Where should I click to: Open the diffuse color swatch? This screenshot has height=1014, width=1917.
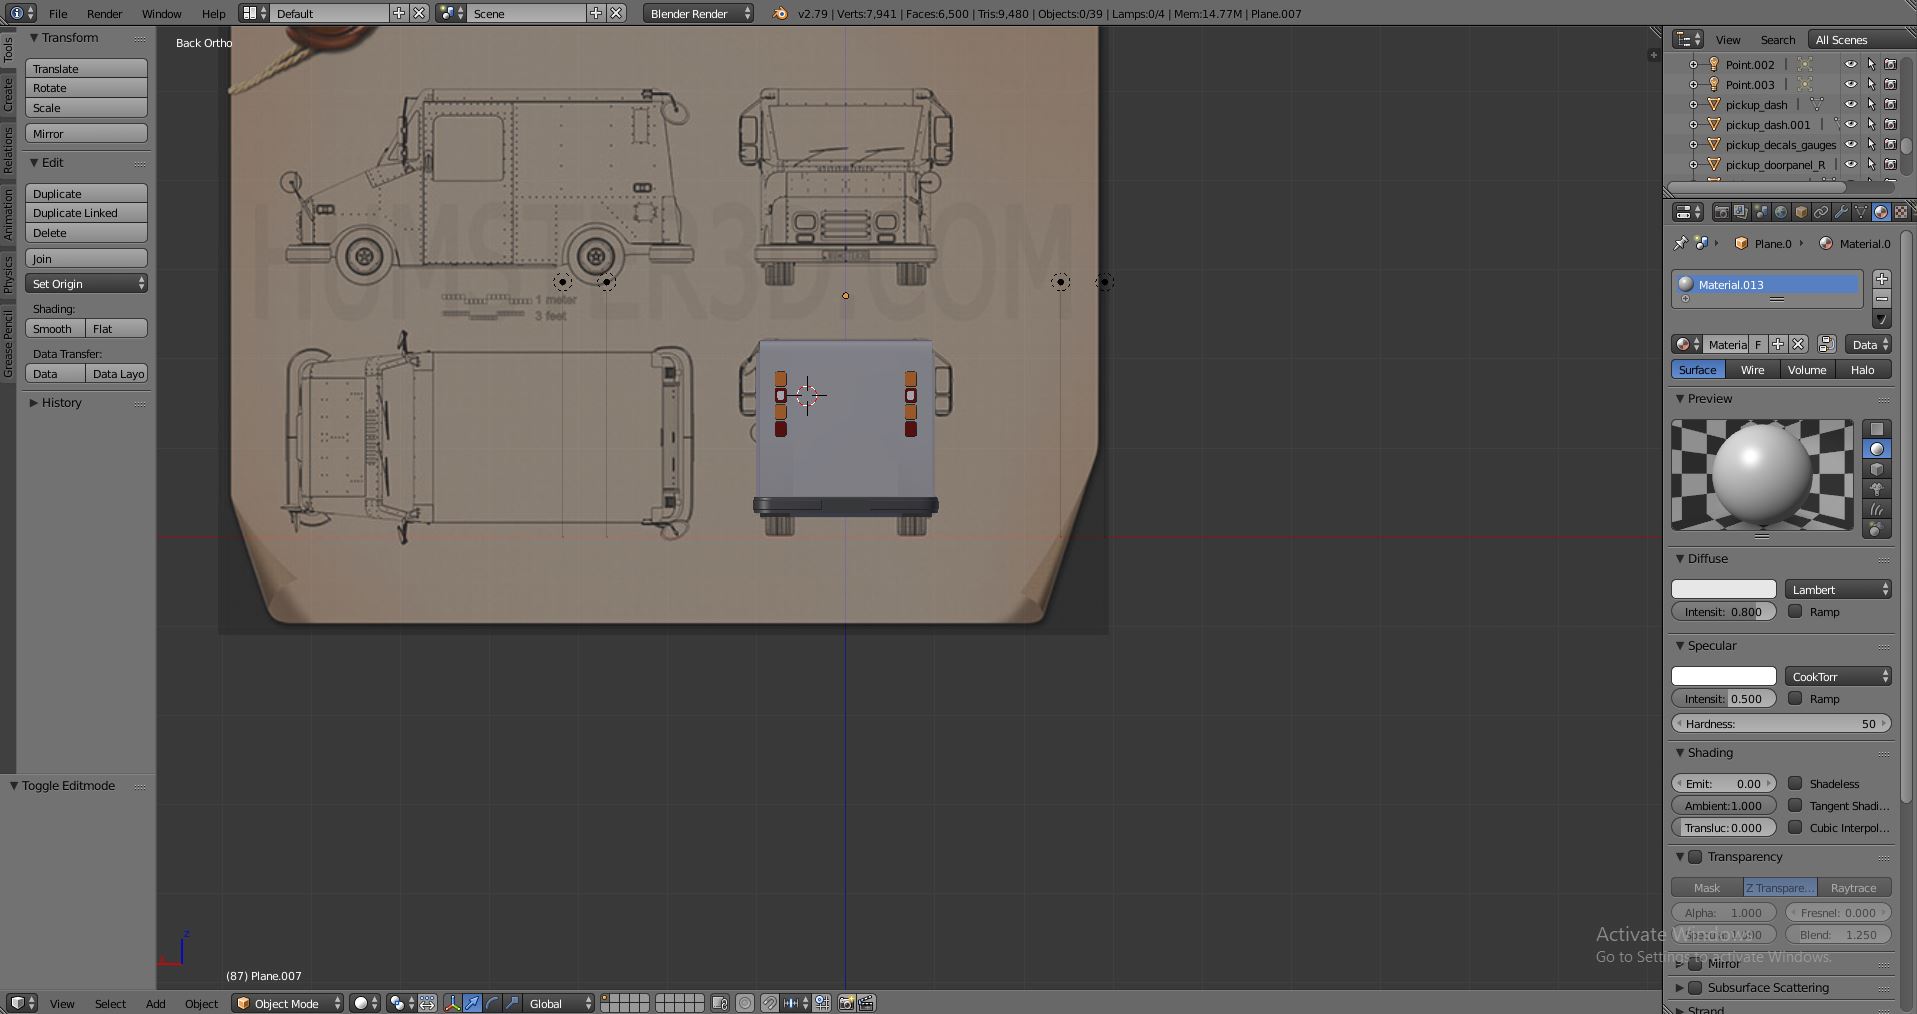(1724, 589)
